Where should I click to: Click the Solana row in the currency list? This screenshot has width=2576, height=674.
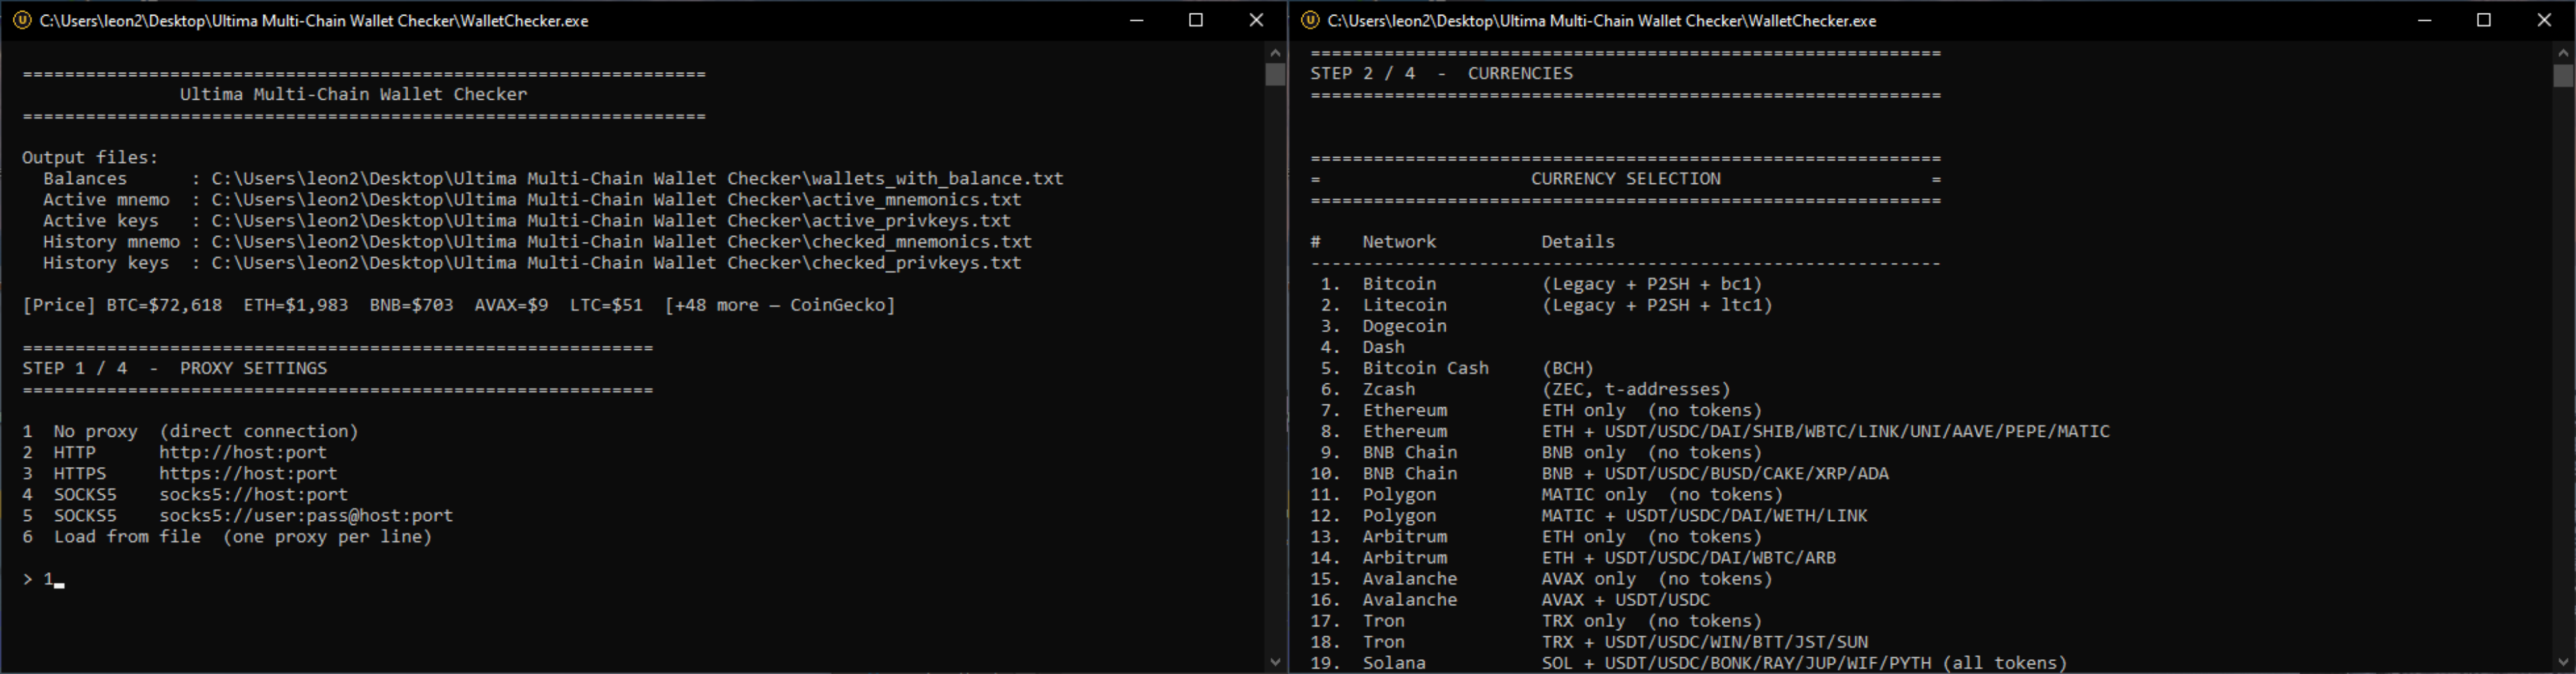1688,662
